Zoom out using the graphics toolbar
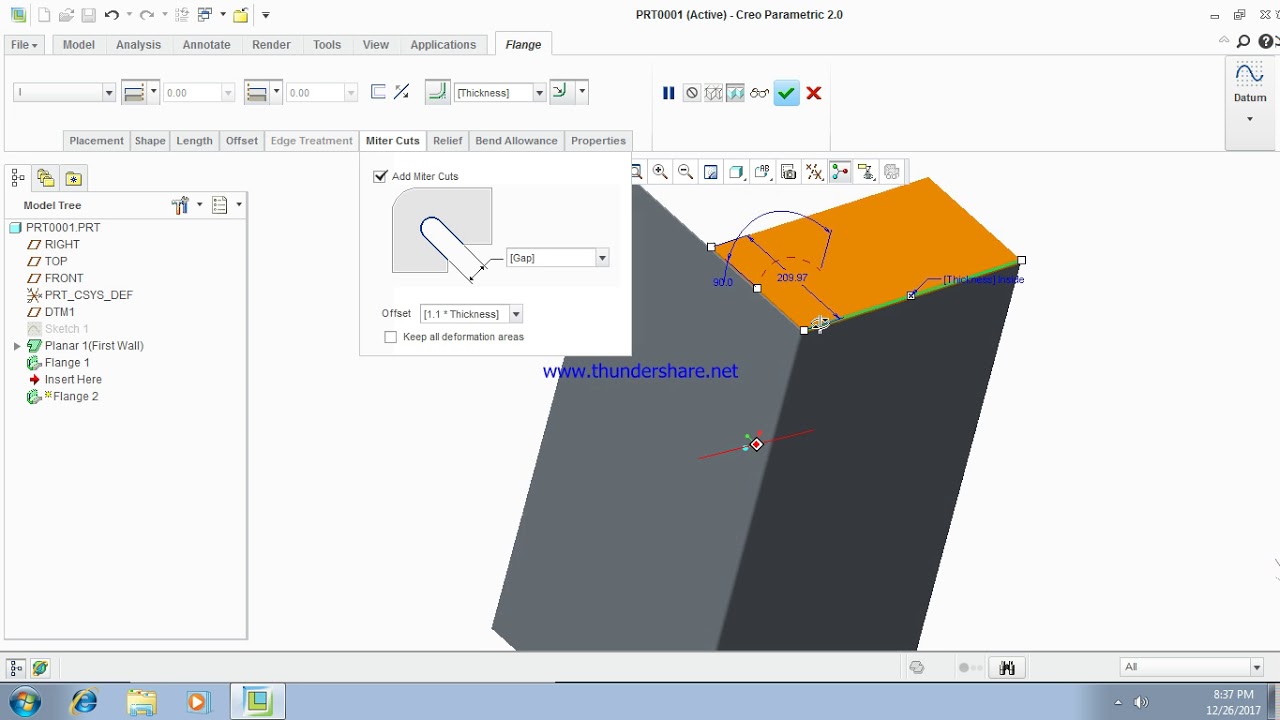1280x720 pixels. tap(686, 172)
